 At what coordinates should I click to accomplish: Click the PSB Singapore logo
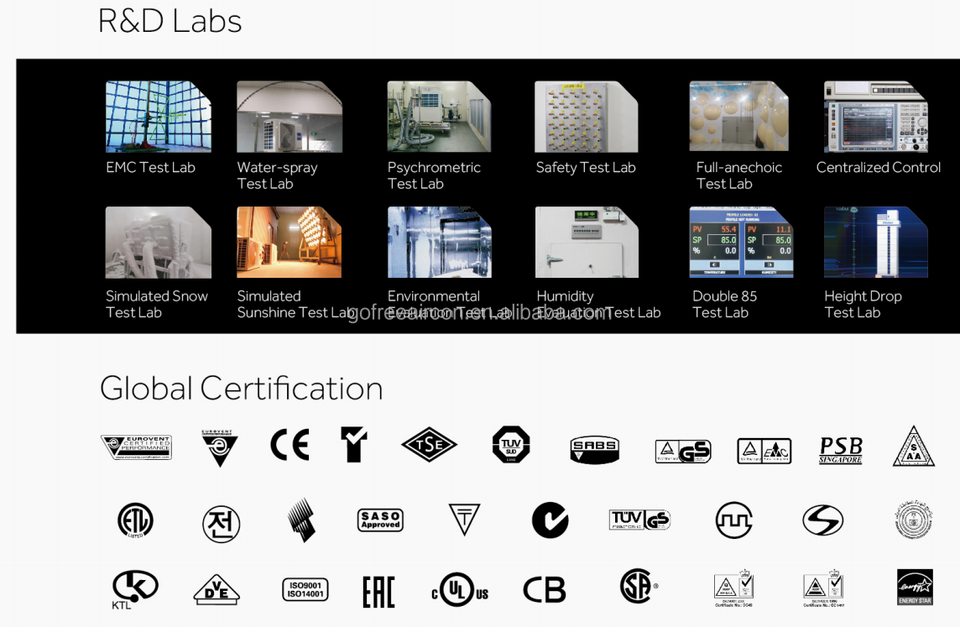(x=841, y=450)
